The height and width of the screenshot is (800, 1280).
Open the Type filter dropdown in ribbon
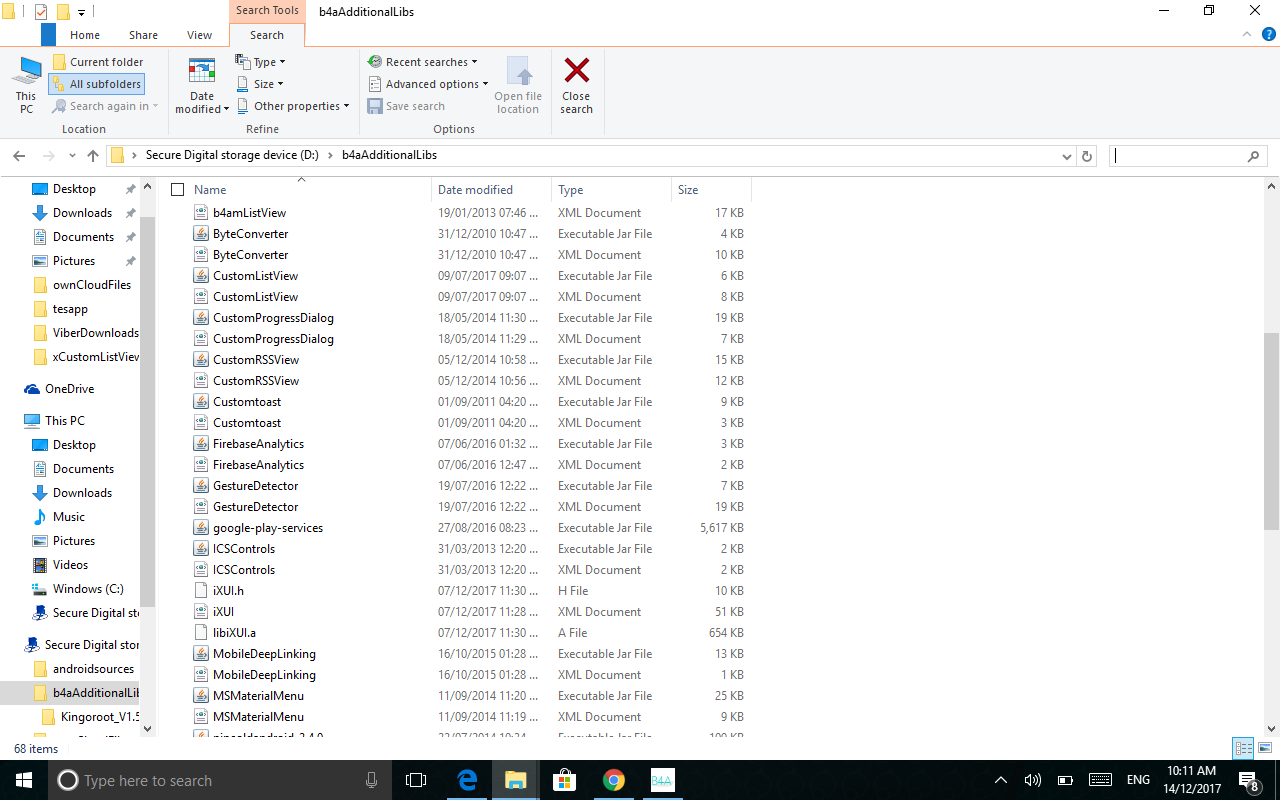(x=261, y=62)
